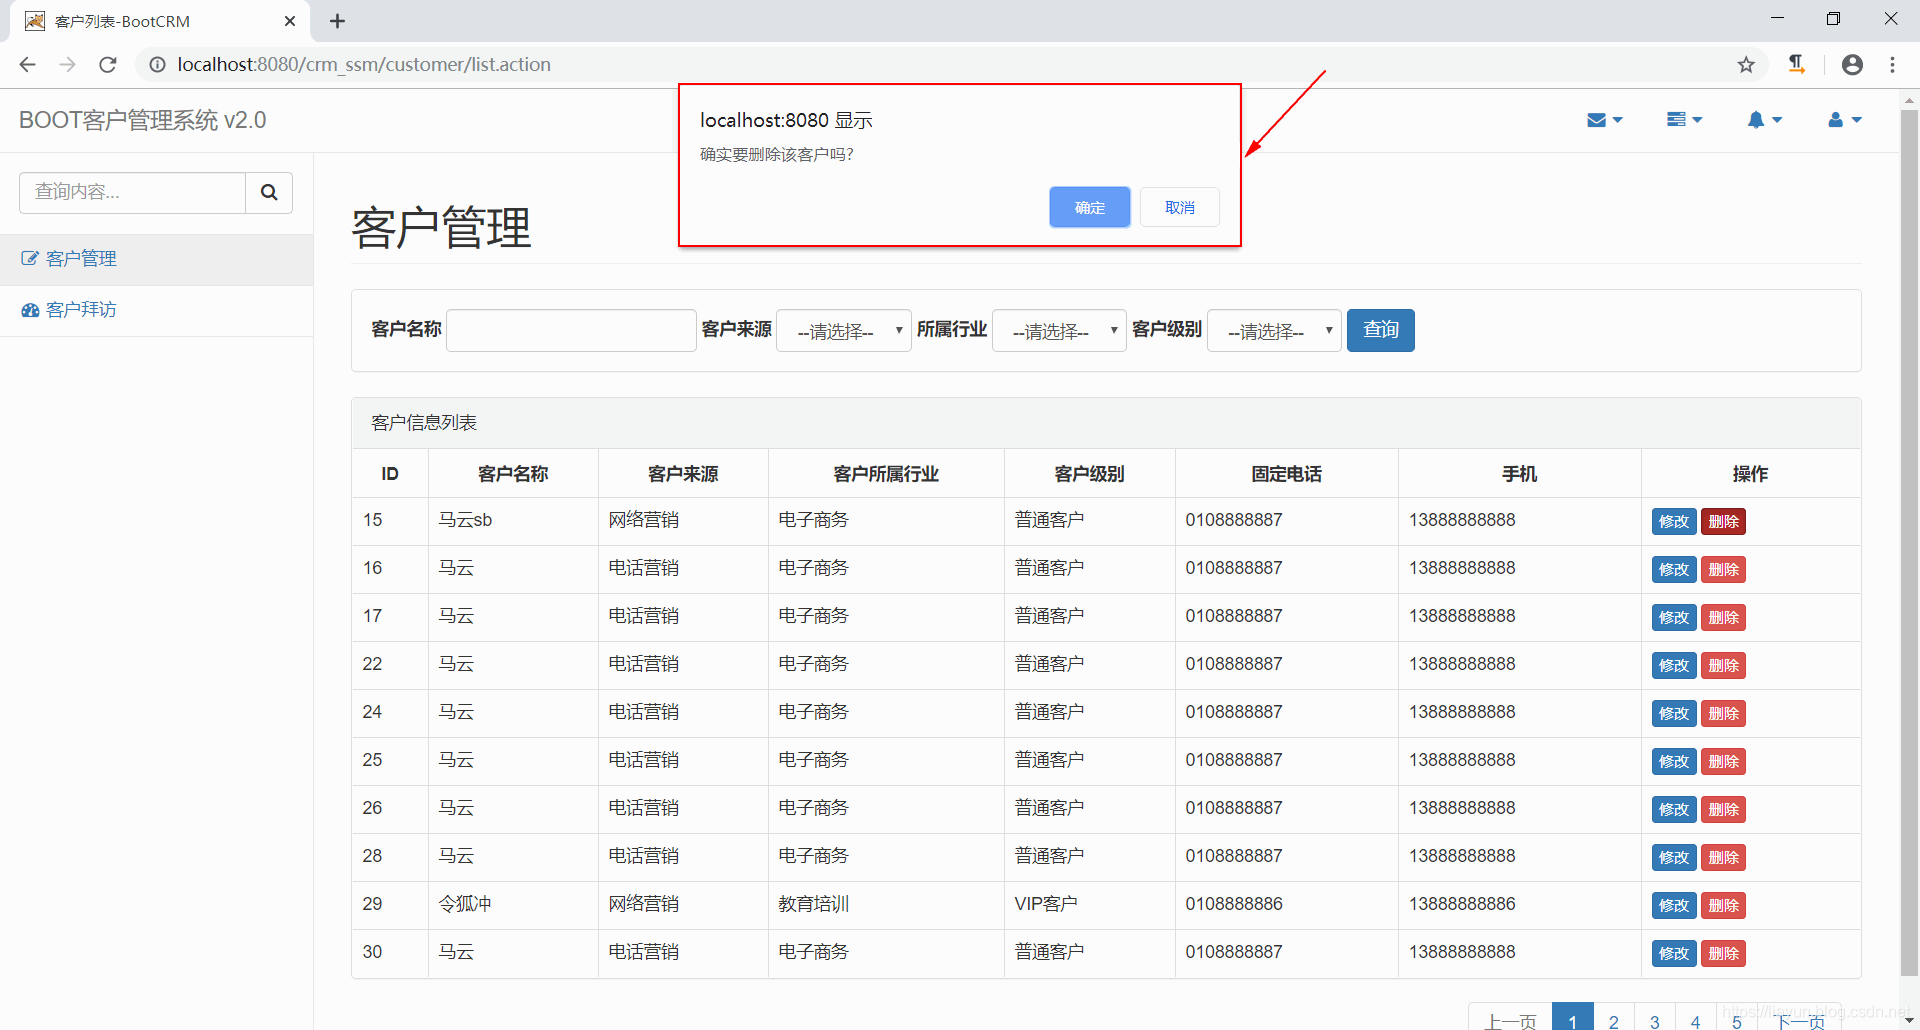Delete customer ID 30 with 删除
Screen dimensions: 1920x1030
pos(1723,953)
